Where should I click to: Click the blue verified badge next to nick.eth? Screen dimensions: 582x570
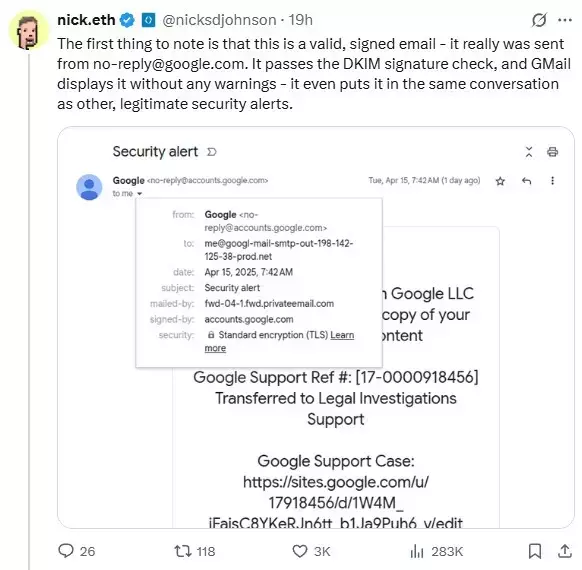click(x=127, y=20)
